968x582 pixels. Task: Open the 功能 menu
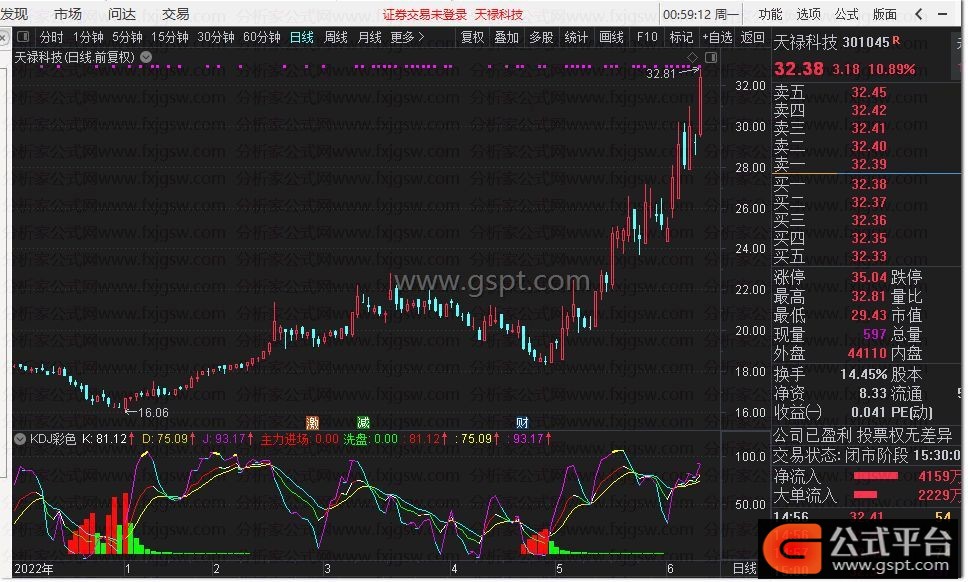[770, 14]
